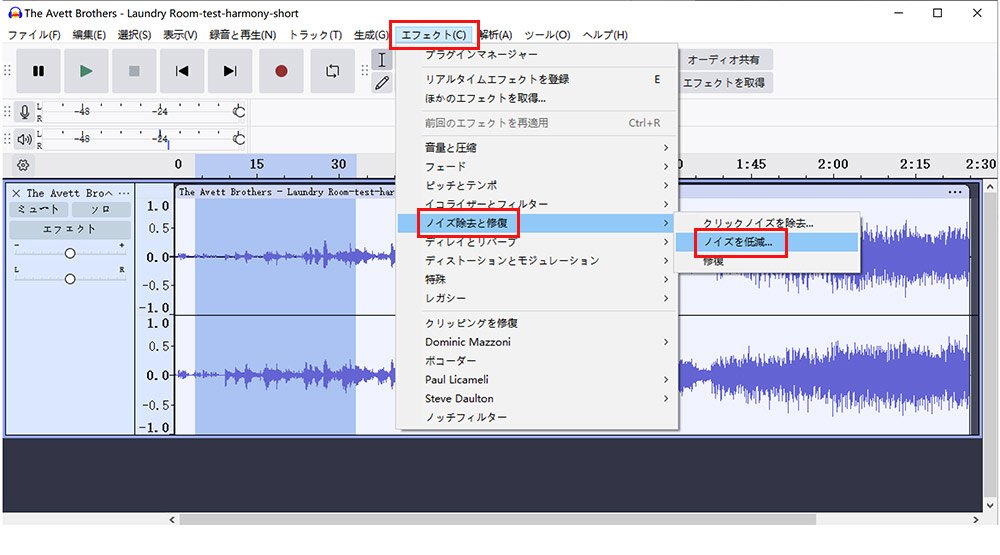
Task: Expand the Dominic Mazzoni submenu
Action: [536, 342]
